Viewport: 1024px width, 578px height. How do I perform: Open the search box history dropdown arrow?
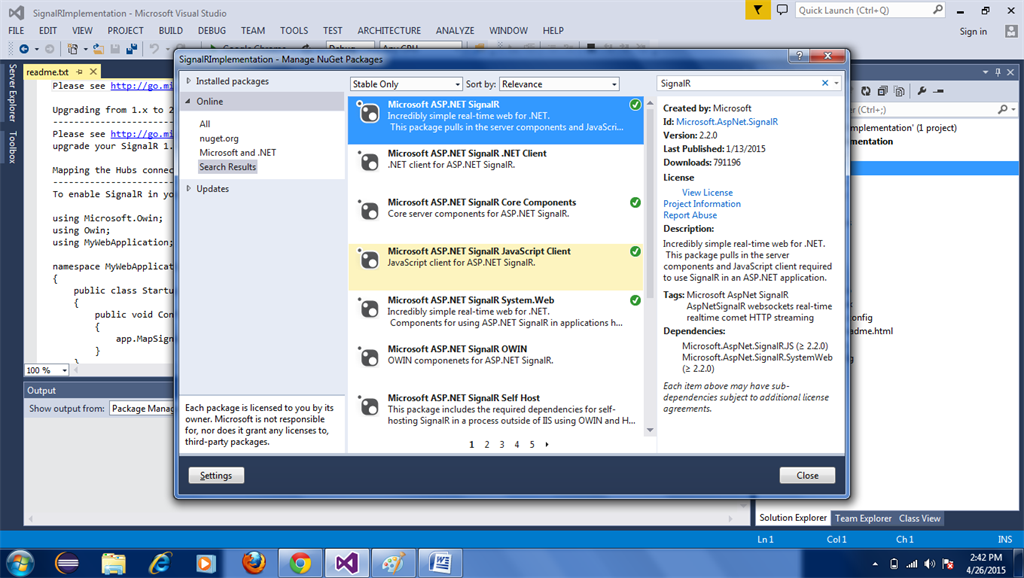tap(837, 83)
